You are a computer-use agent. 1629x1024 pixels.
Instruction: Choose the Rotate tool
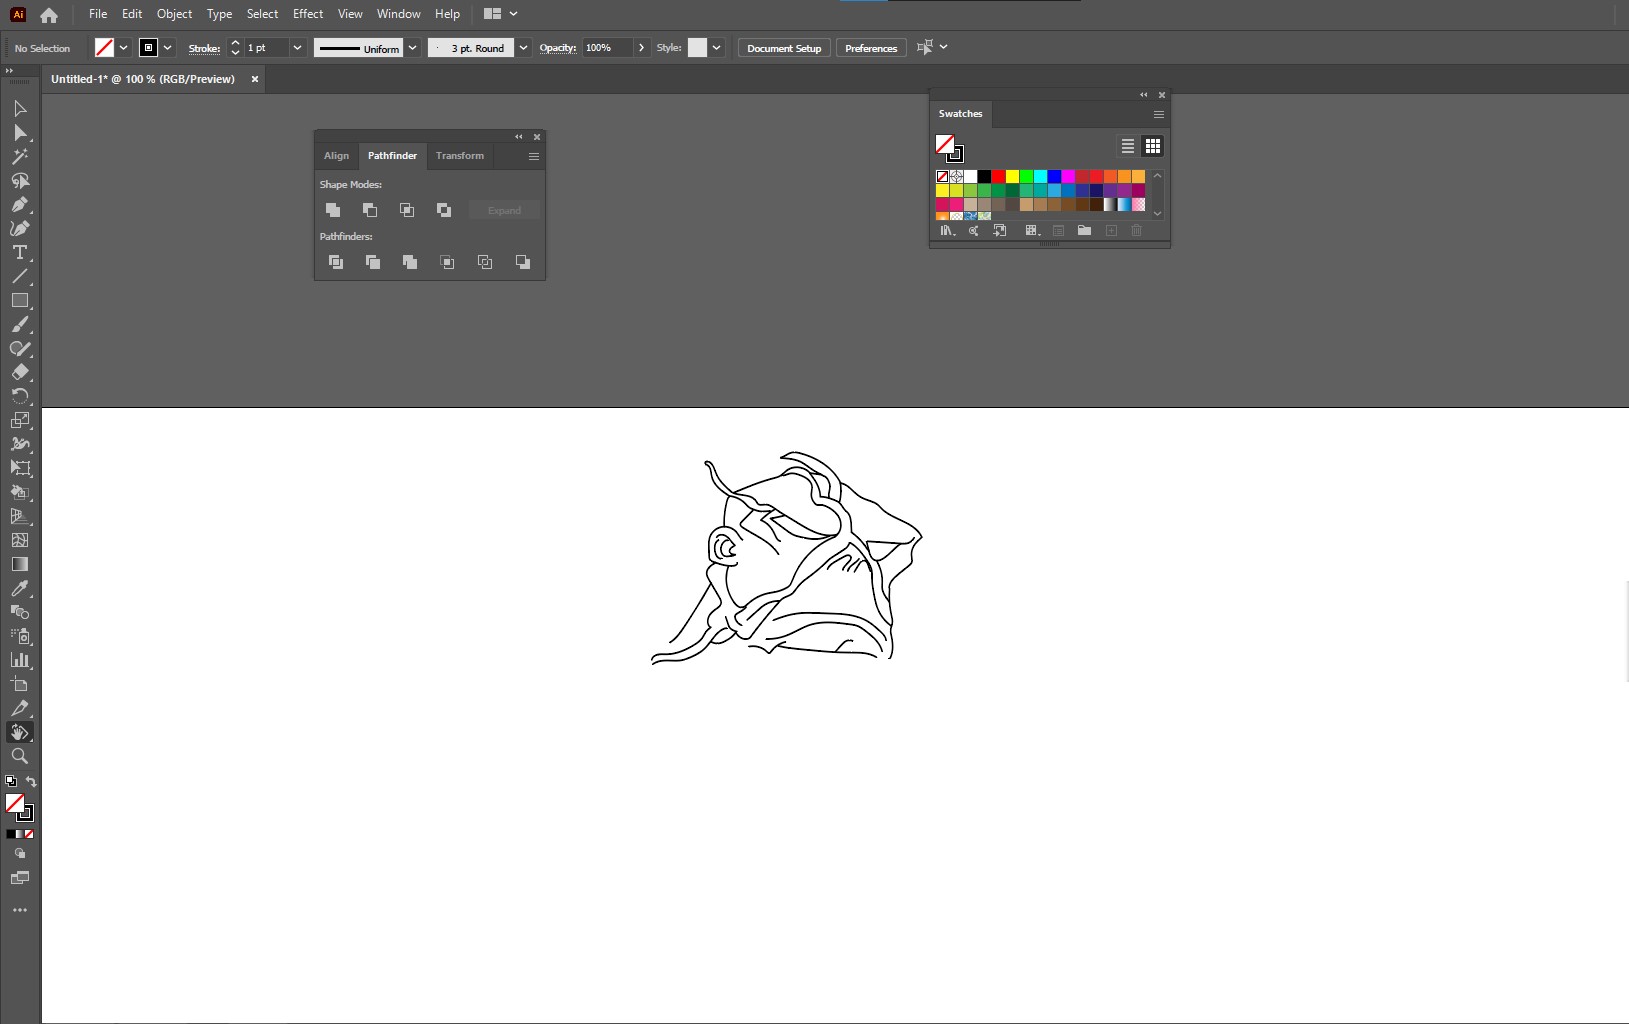pos(20,396)
